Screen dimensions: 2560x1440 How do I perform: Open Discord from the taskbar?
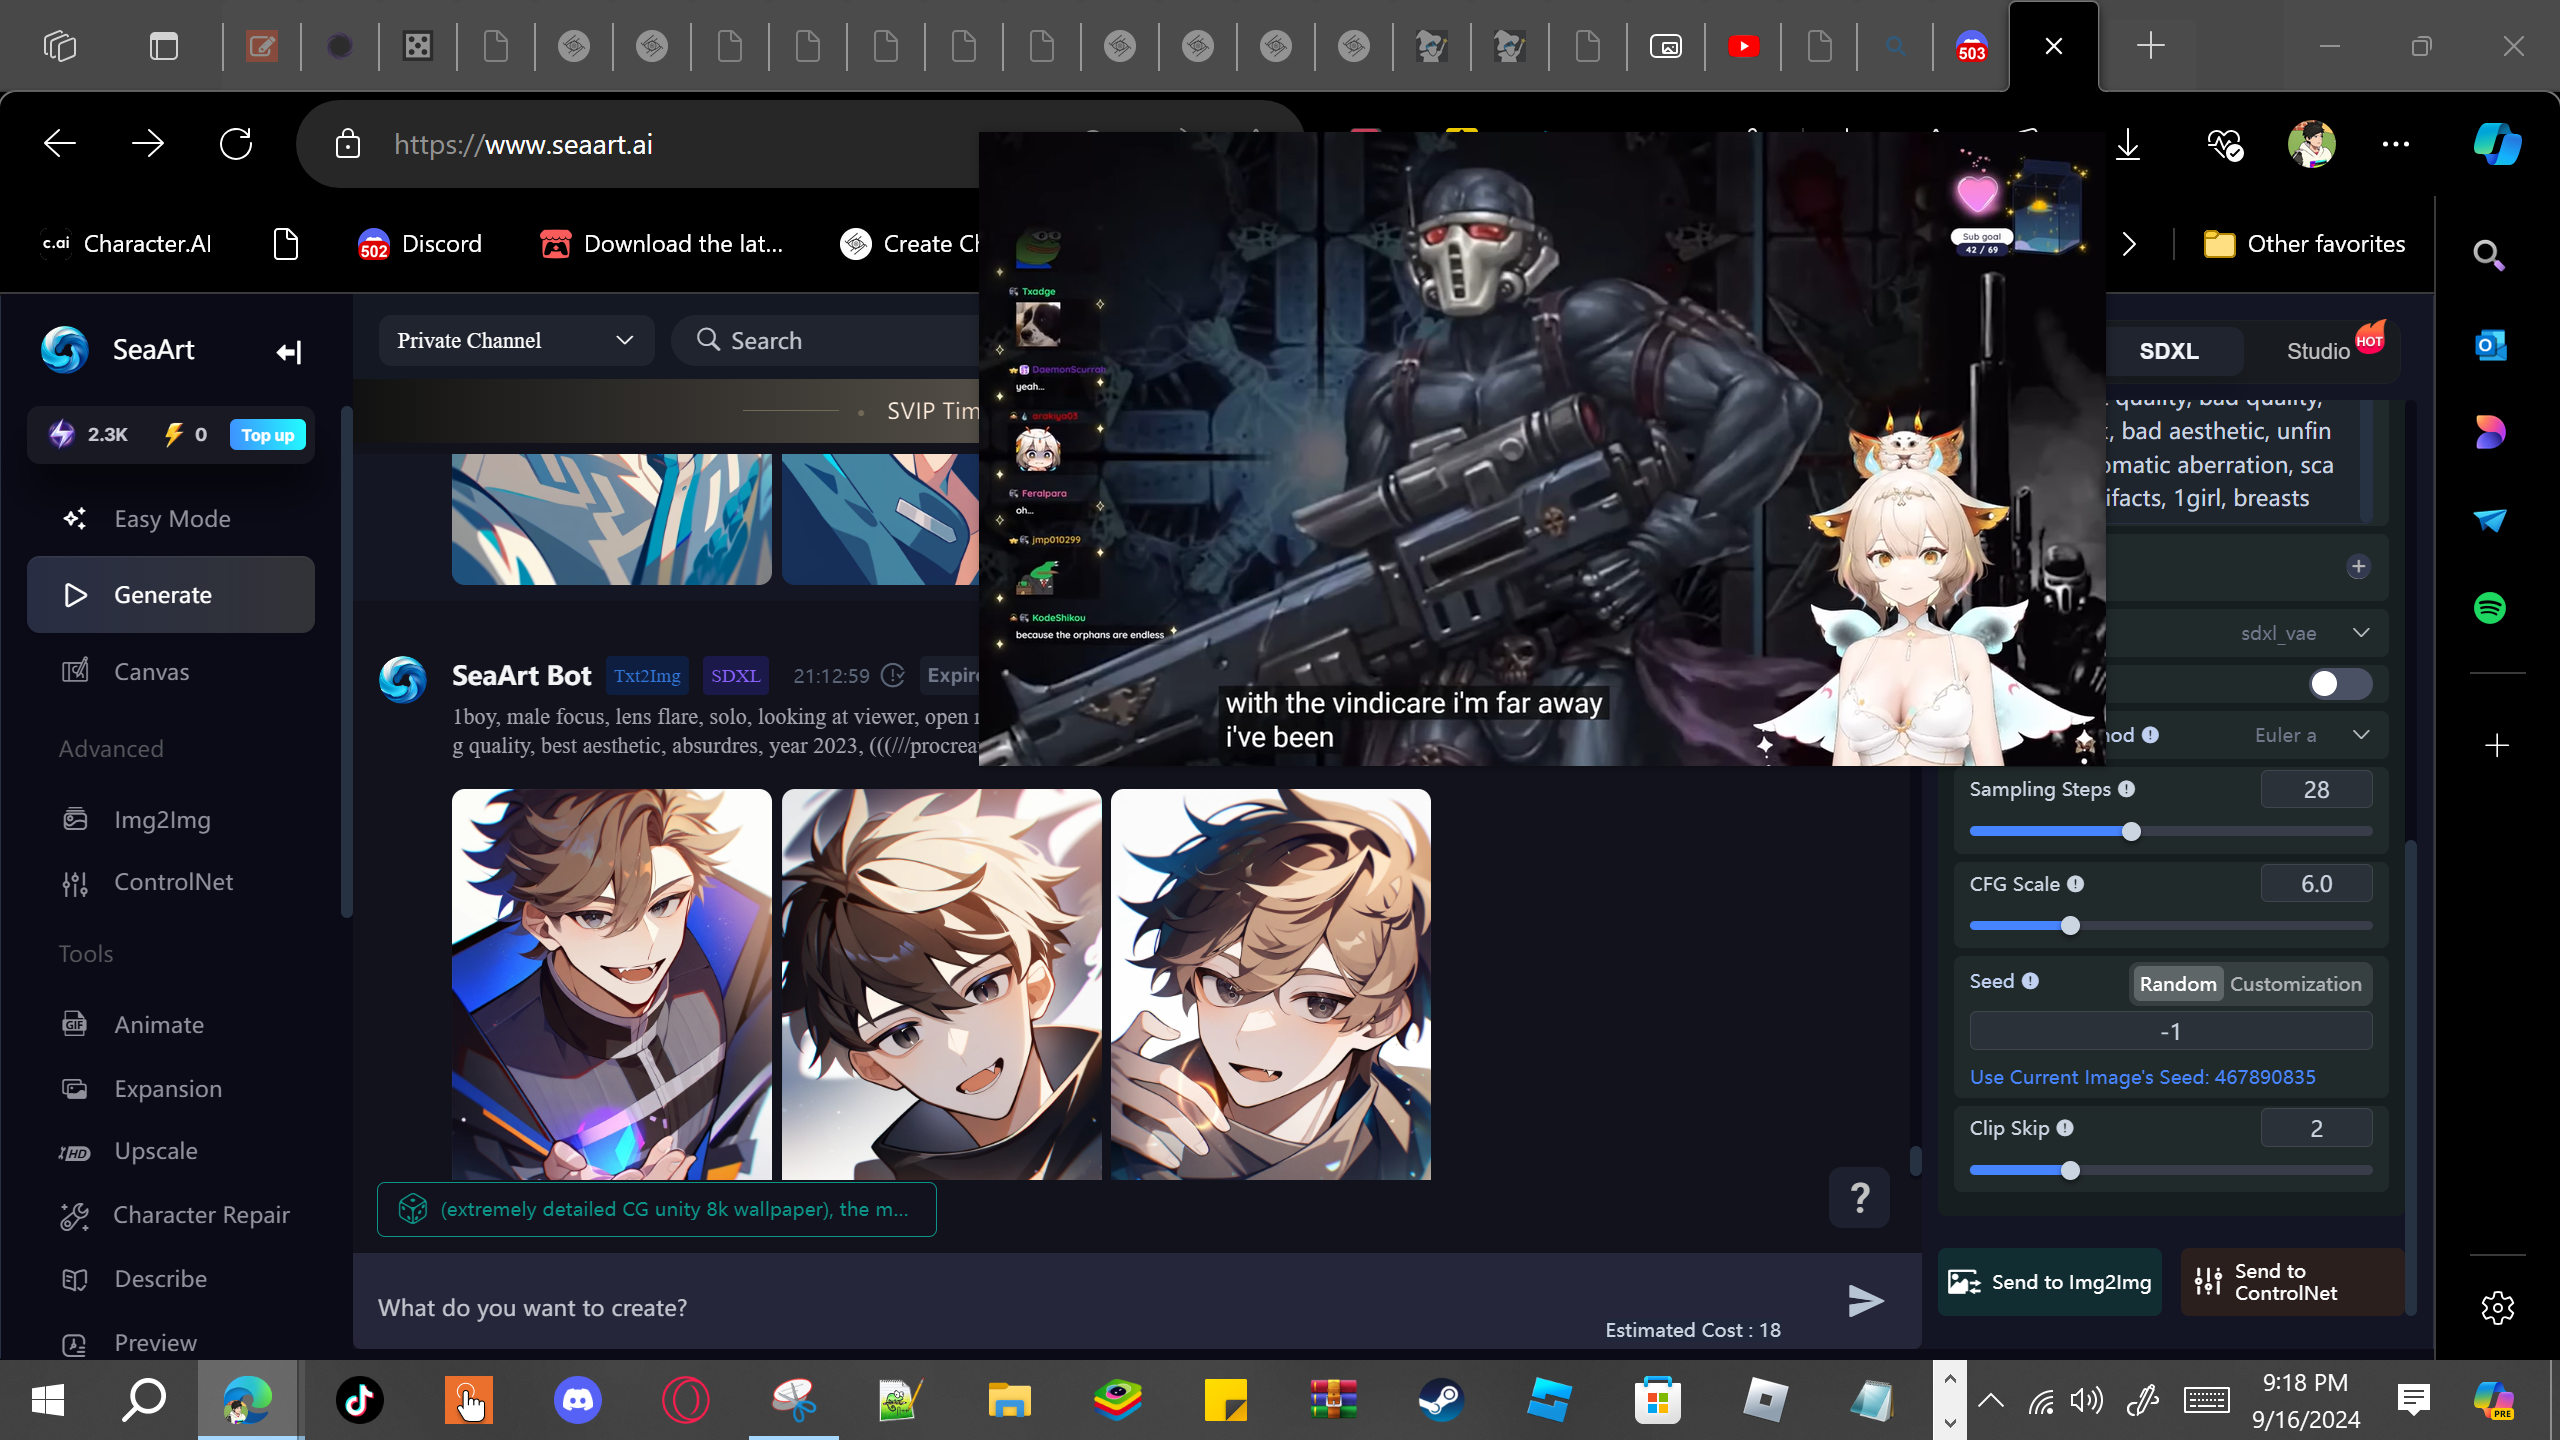coord(577,1400)
